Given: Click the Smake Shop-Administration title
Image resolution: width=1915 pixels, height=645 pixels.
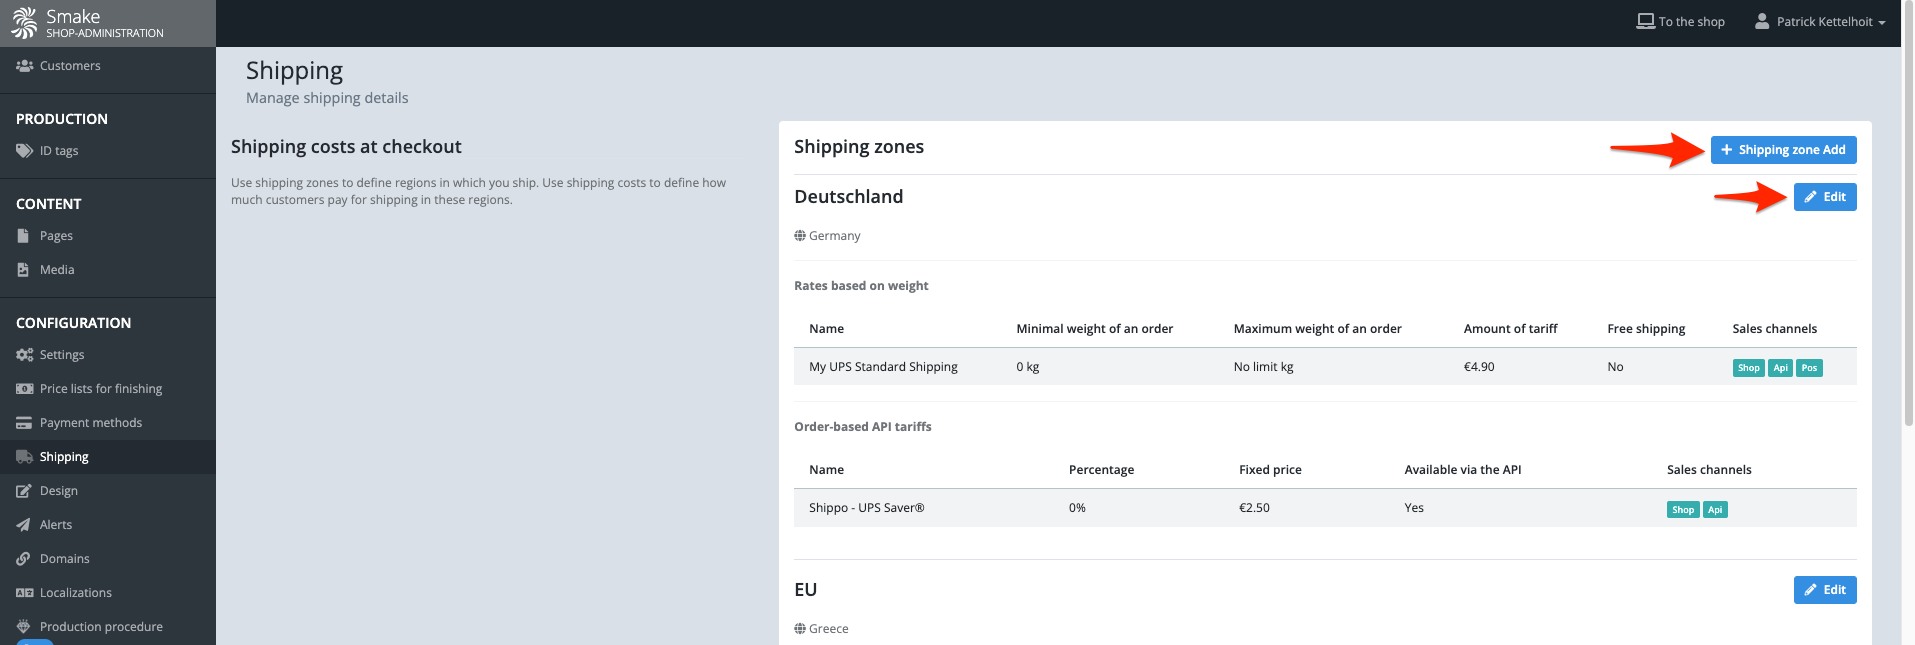Looking at the screenshot, I should click(x=105, y=24).
